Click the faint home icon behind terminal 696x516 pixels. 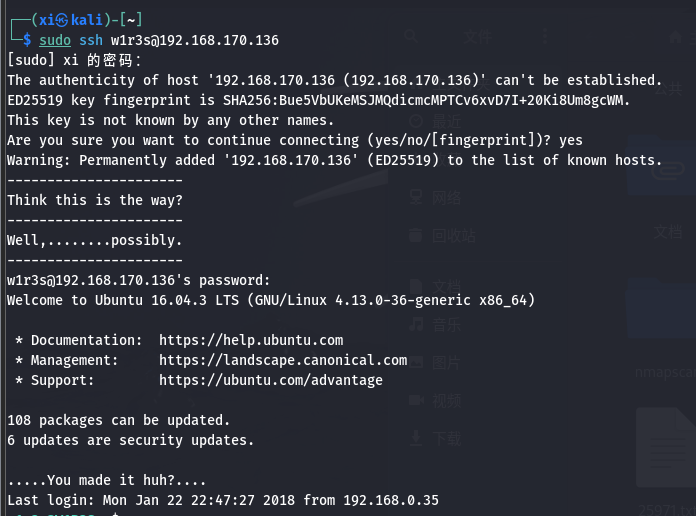[x=676, y=37]
